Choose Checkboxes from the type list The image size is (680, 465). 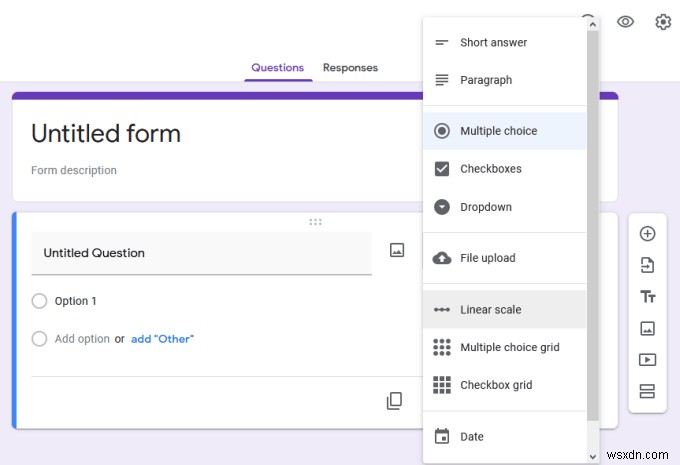coord(490,169)
